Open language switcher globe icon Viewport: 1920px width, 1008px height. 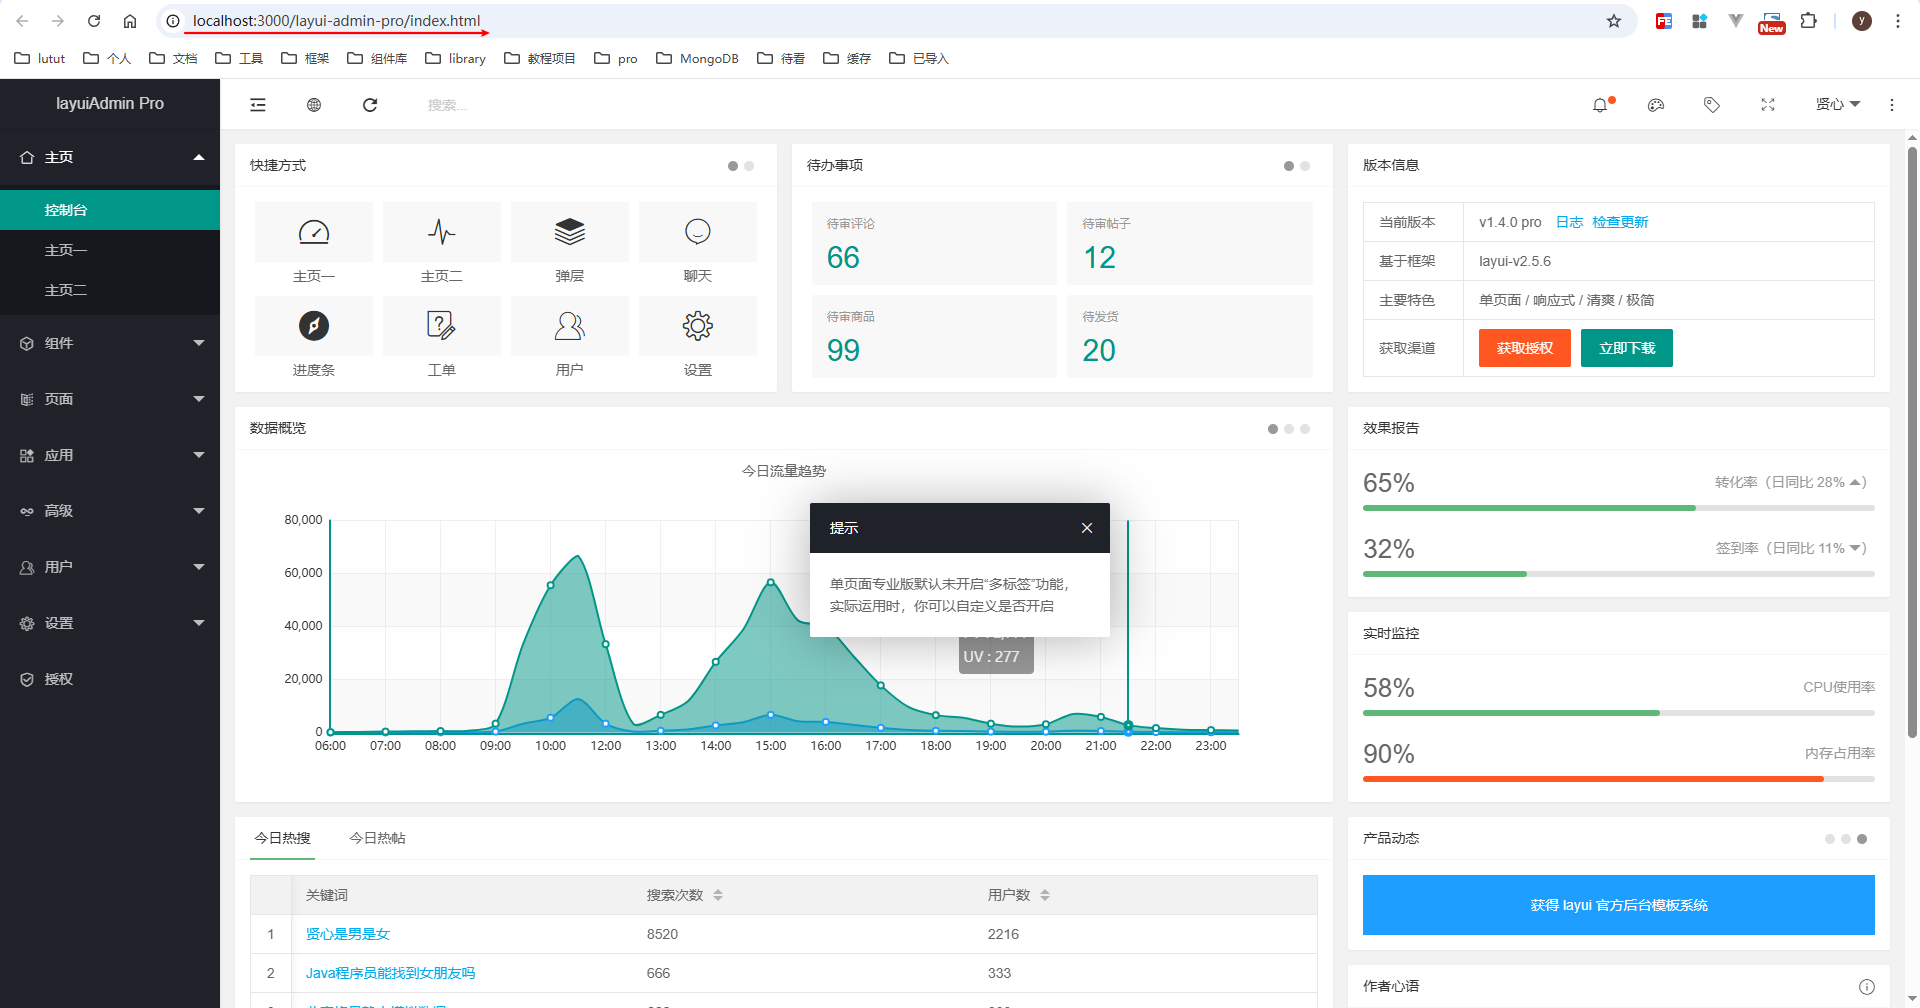(313, 104)
